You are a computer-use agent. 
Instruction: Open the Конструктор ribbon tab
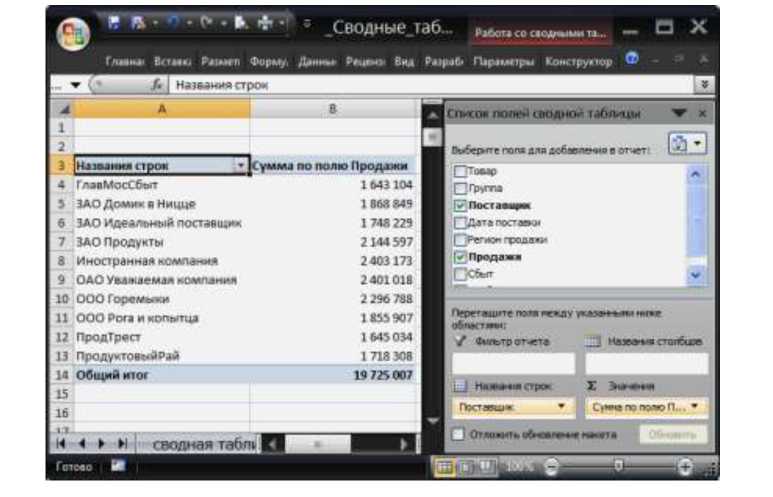tap(579, 61)
